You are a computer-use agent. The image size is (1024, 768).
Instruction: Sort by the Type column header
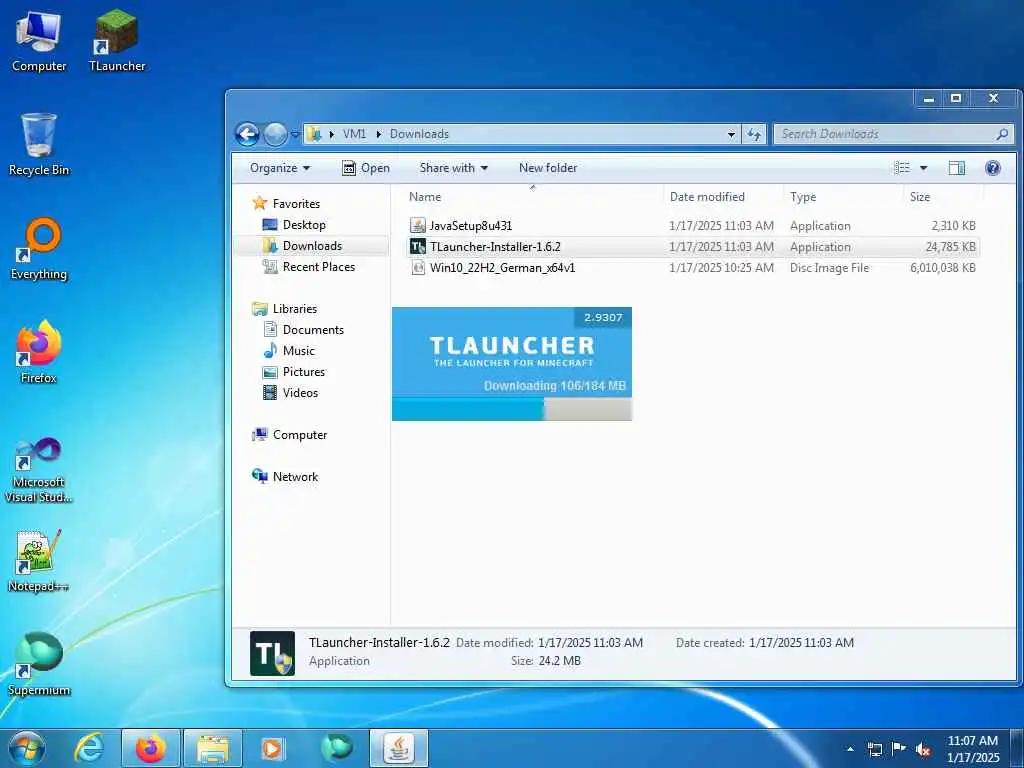803,197
